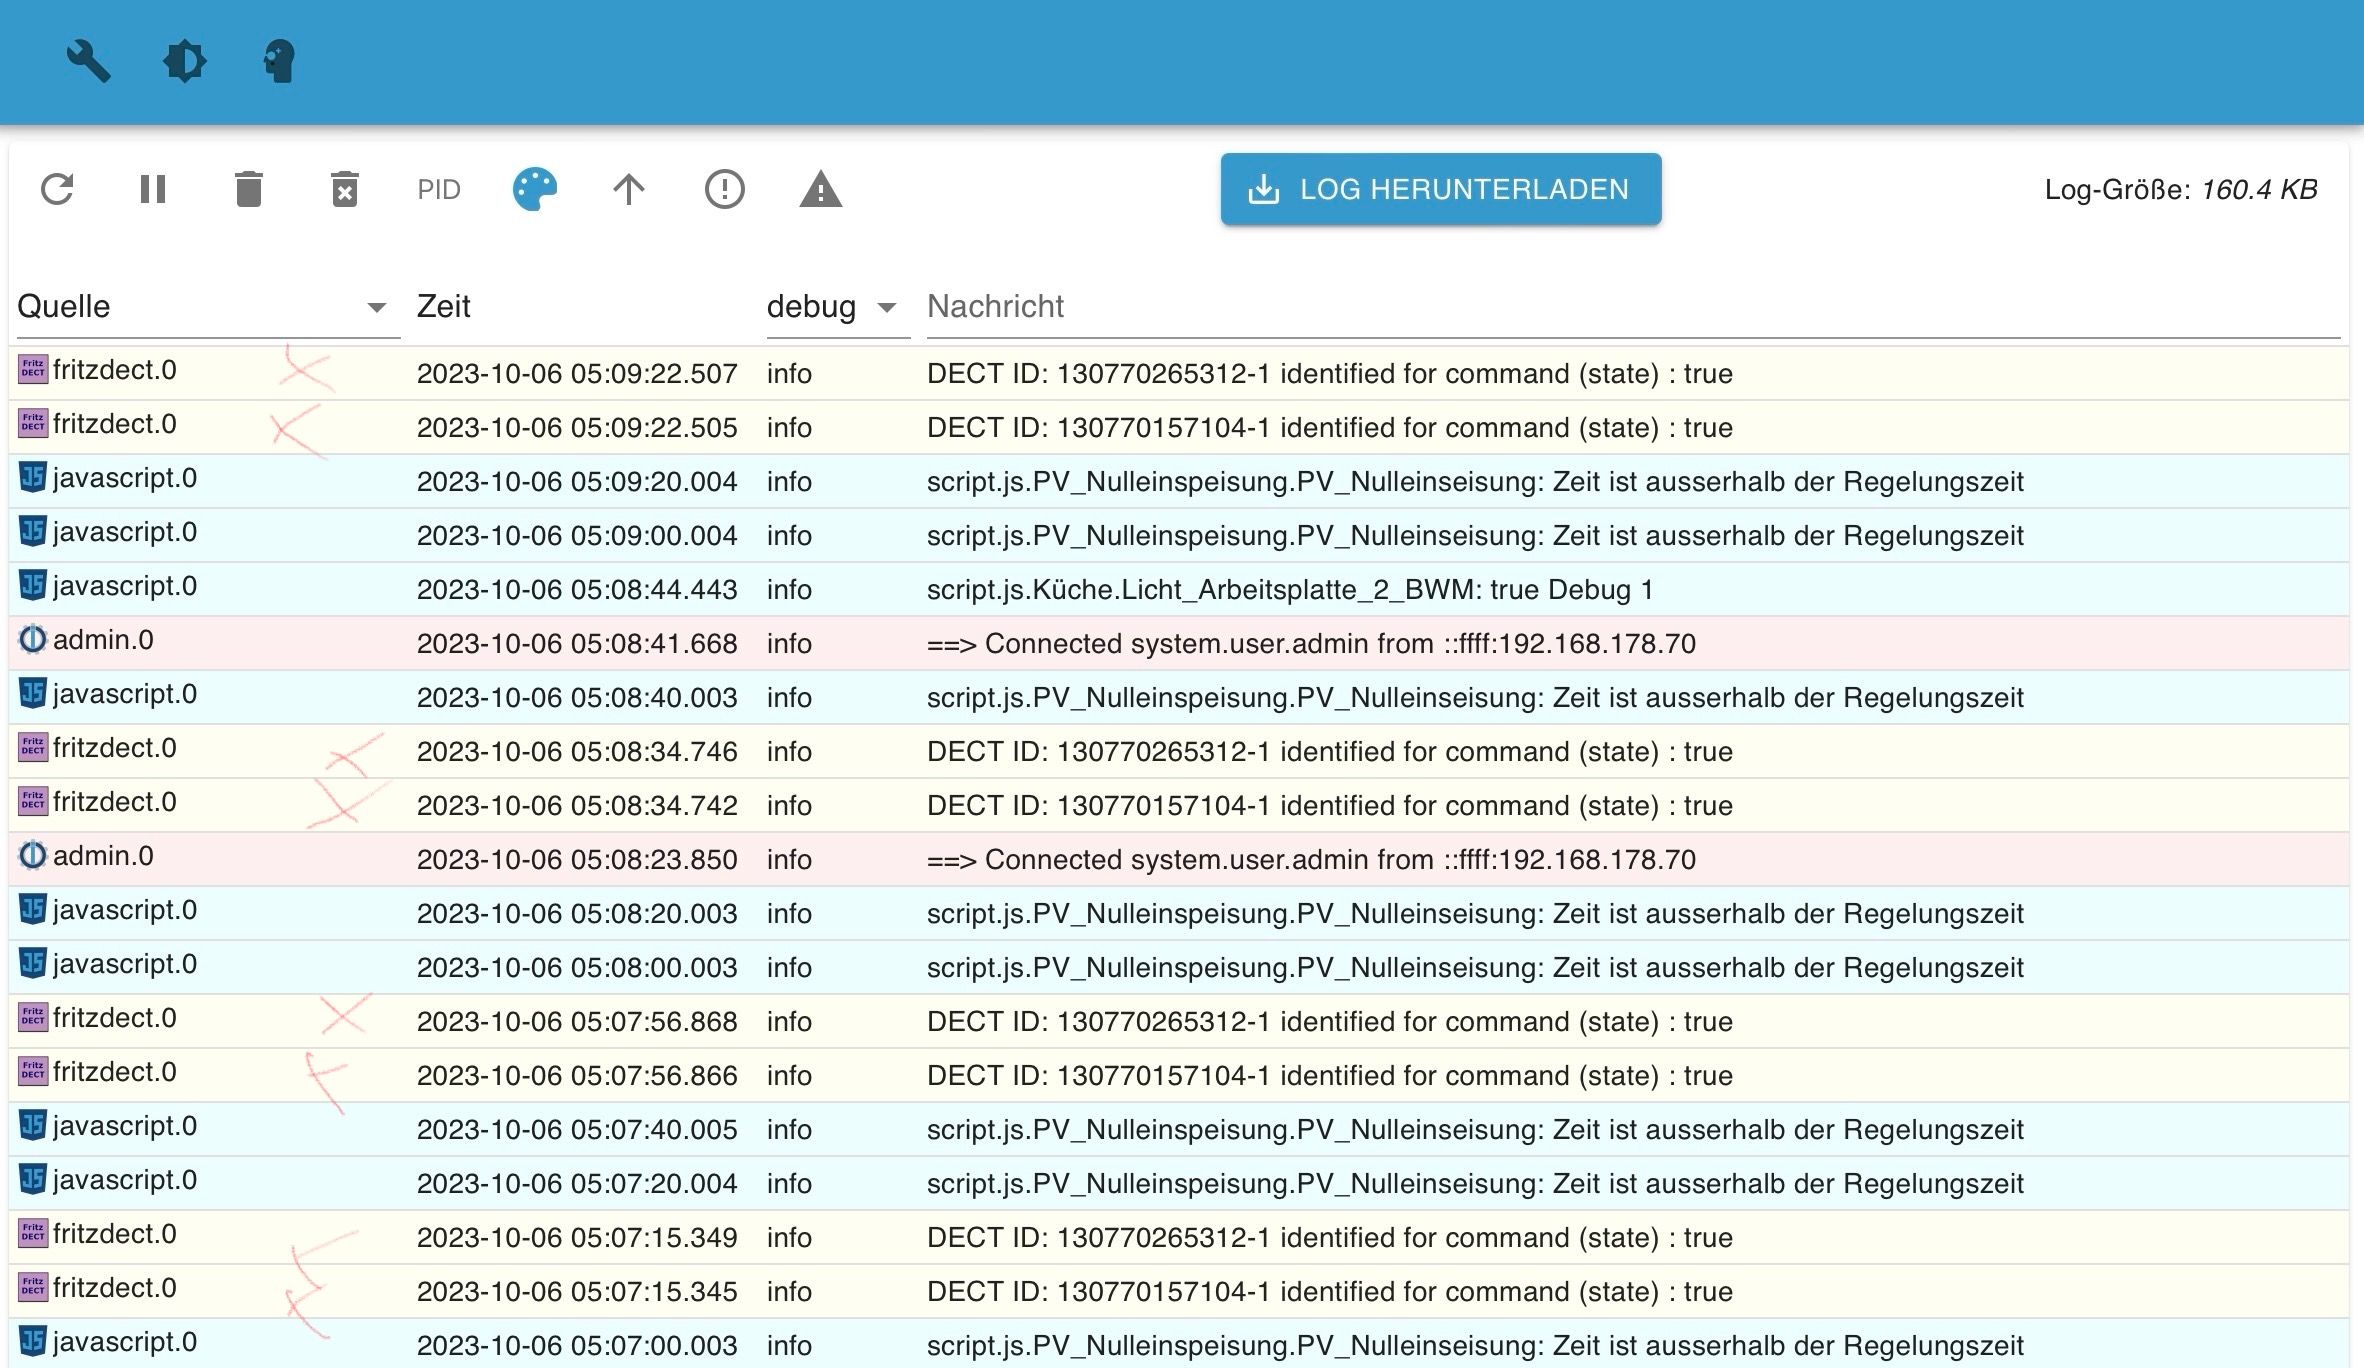Screen dimensions: 2364x1368
Task: Toggle the PID column display
Action: pyautogui.click(x=439, y=189)
